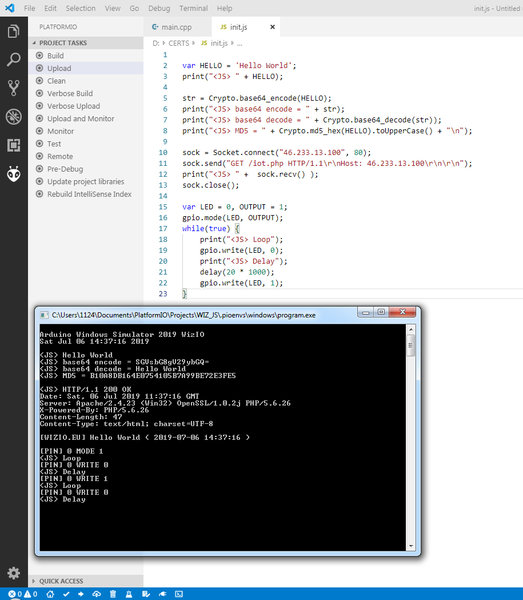Click the console window's program icon
The height and width of the screenshot is (600, 523).
click(x=44, y=315)
